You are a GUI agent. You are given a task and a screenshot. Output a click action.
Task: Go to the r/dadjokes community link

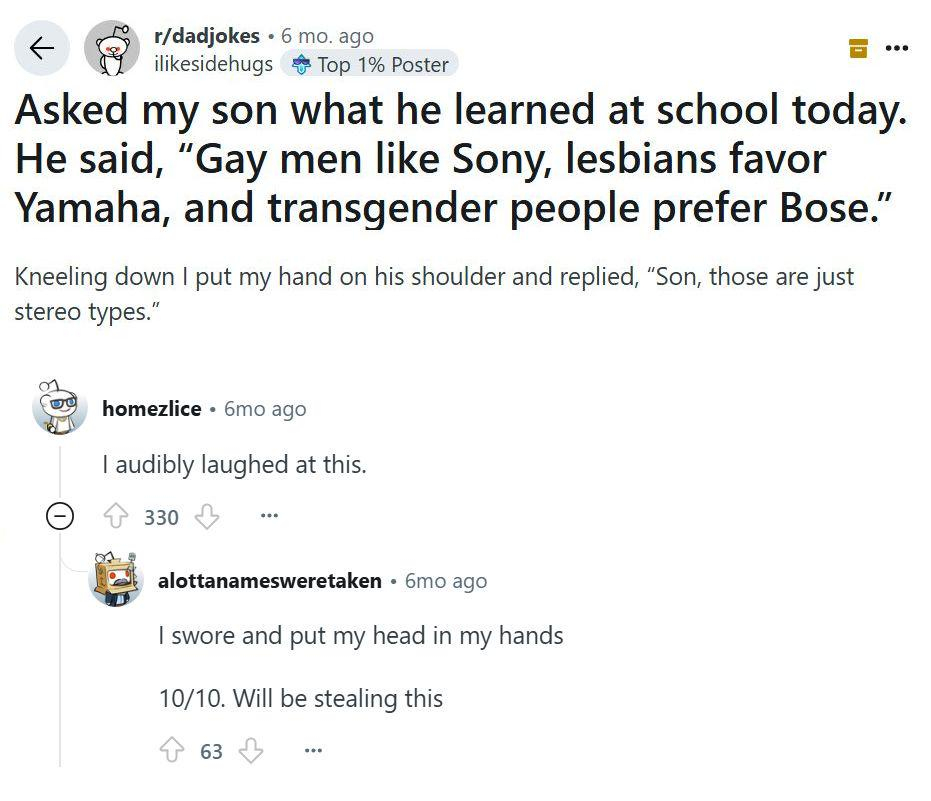point(206,36)
